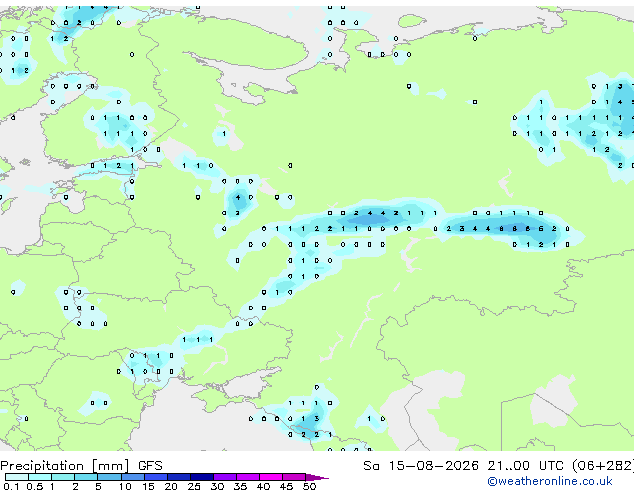
Task: Pick the 0.5–1 mm legend swatch
Action: pos(40,477)
